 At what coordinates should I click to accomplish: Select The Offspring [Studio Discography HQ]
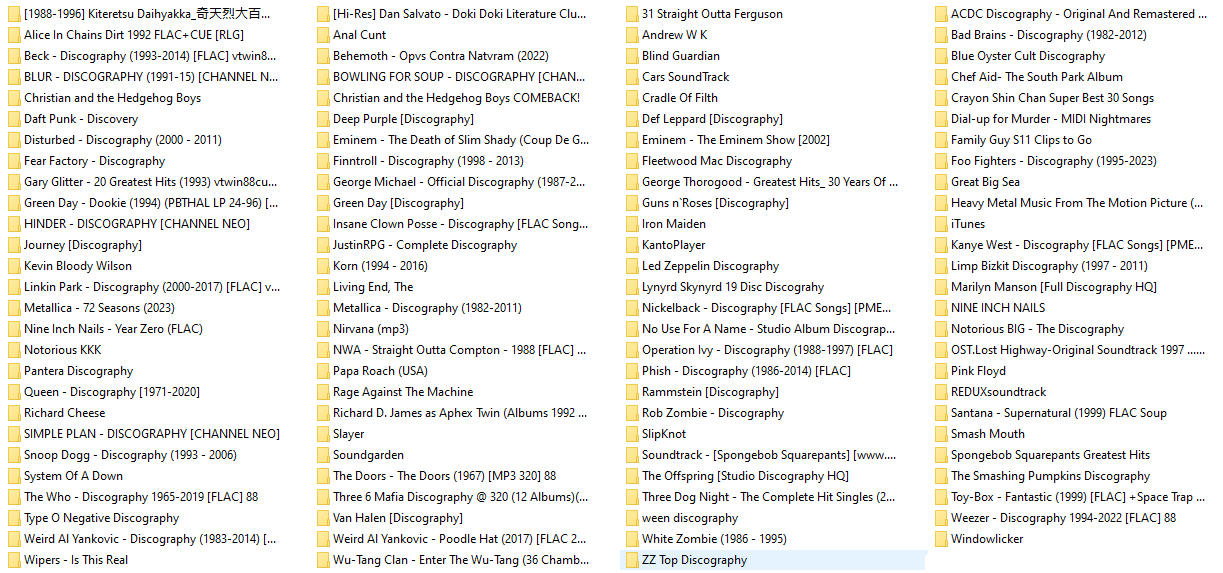pyautogui.click(x=745, y=476)
